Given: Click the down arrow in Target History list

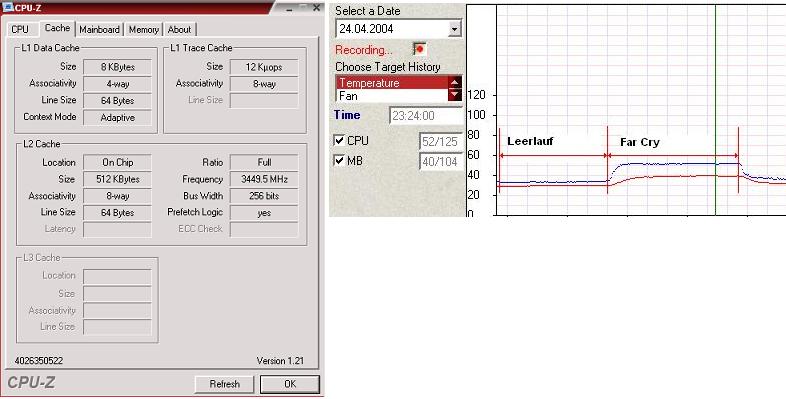Looking at the screenshot, I should [455, 95].
